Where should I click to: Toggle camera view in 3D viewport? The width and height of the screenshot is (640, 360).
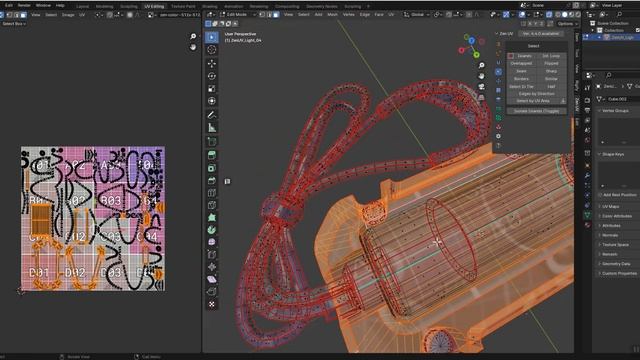point(482,87)
